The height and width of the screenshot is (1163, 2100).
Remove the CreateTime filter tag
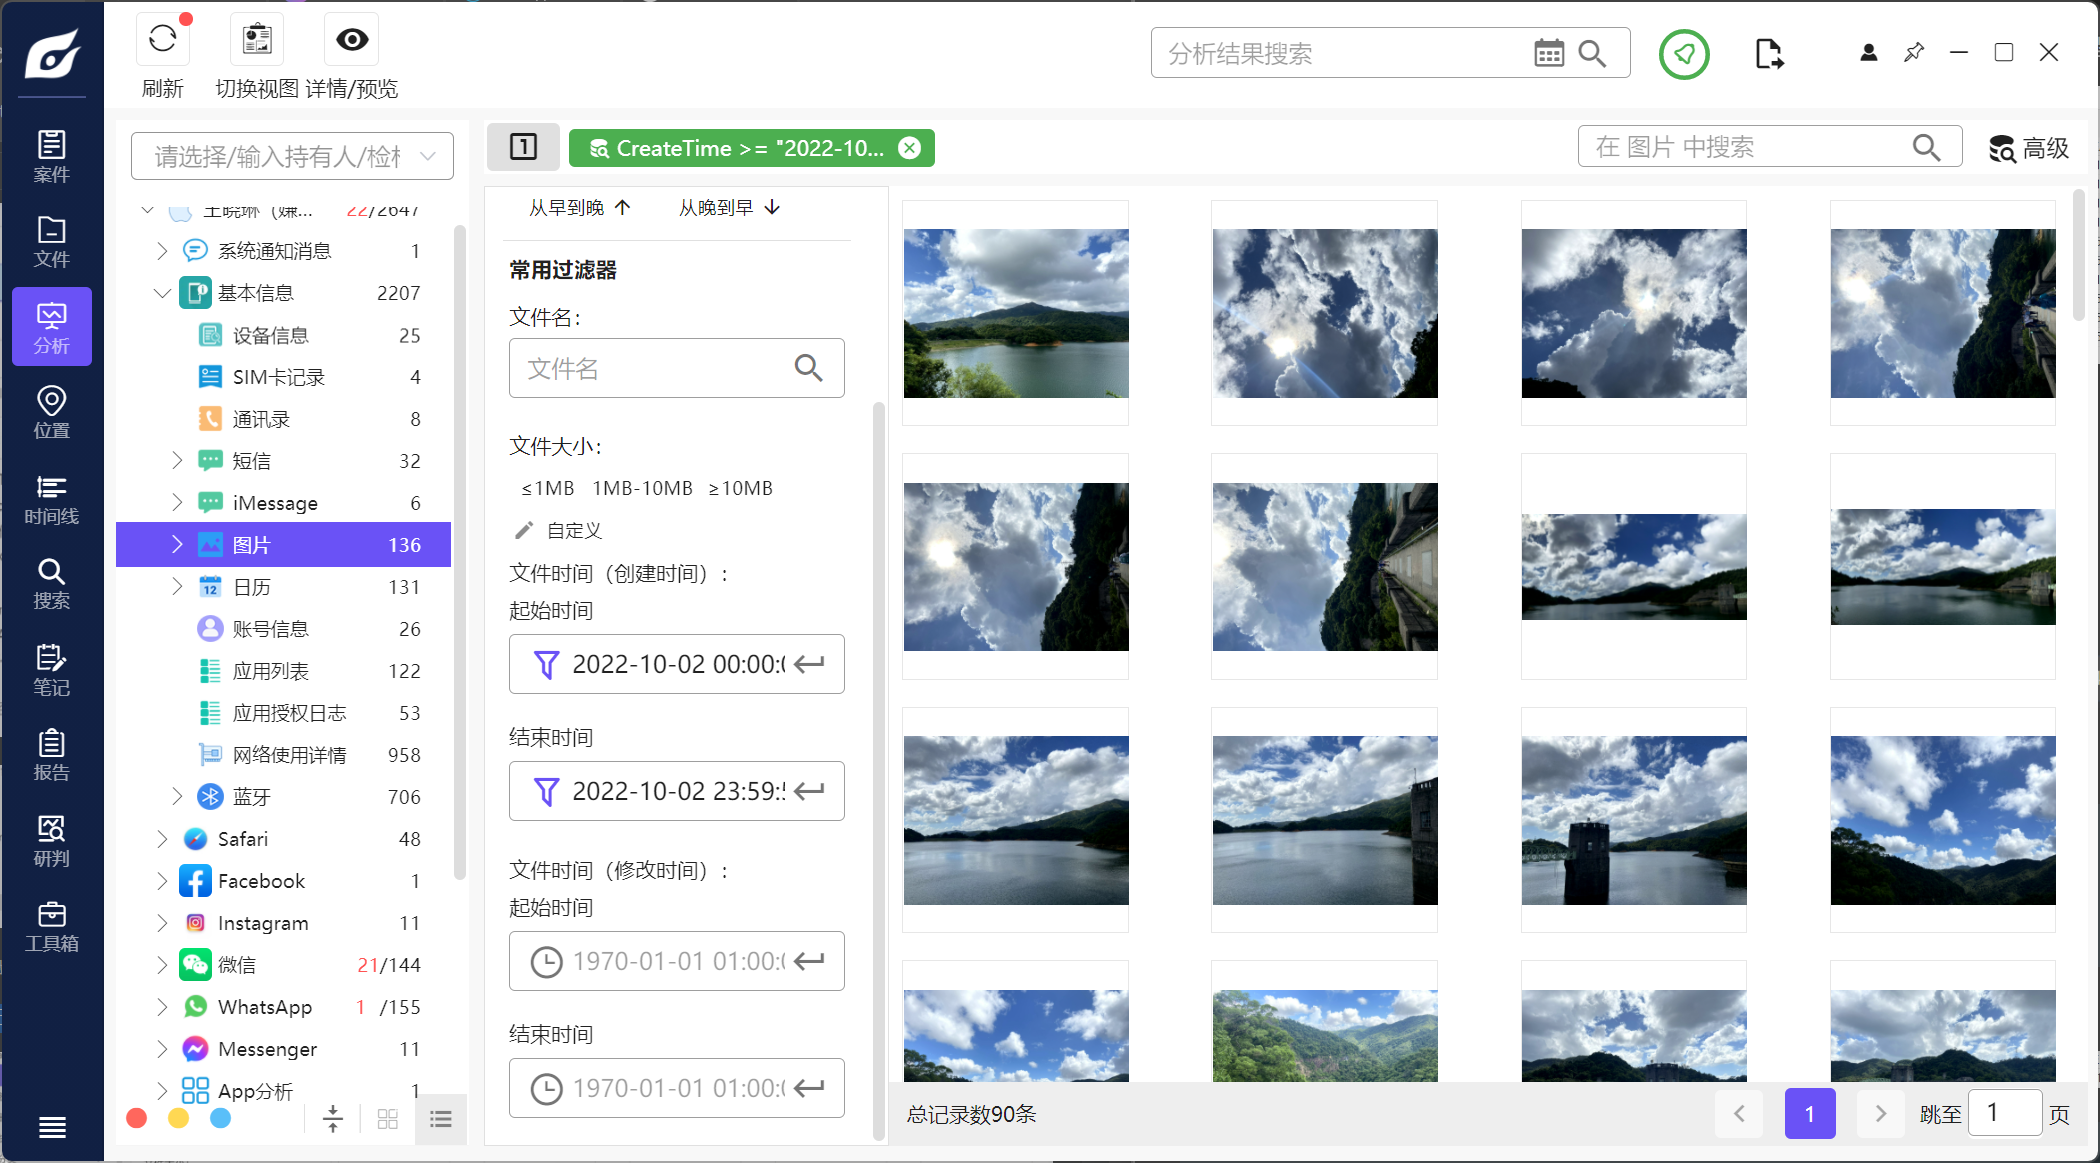[909, 148]
